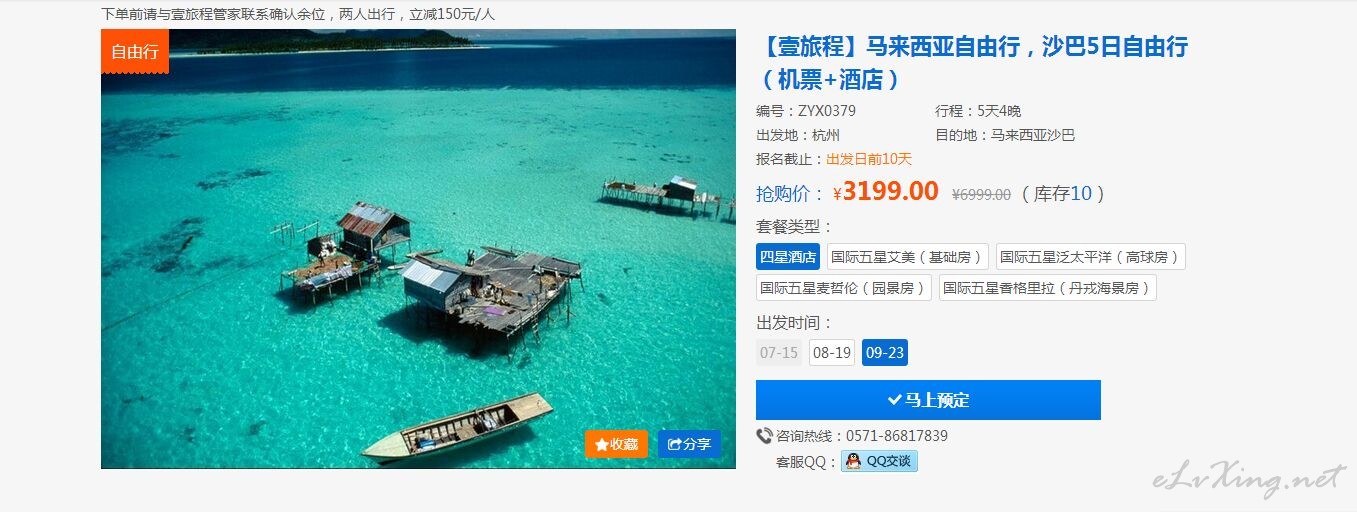Click the checkmark icon on the 马上预定 button
This screenshot has width=1357, height=512.
click(x=894, y=400)
